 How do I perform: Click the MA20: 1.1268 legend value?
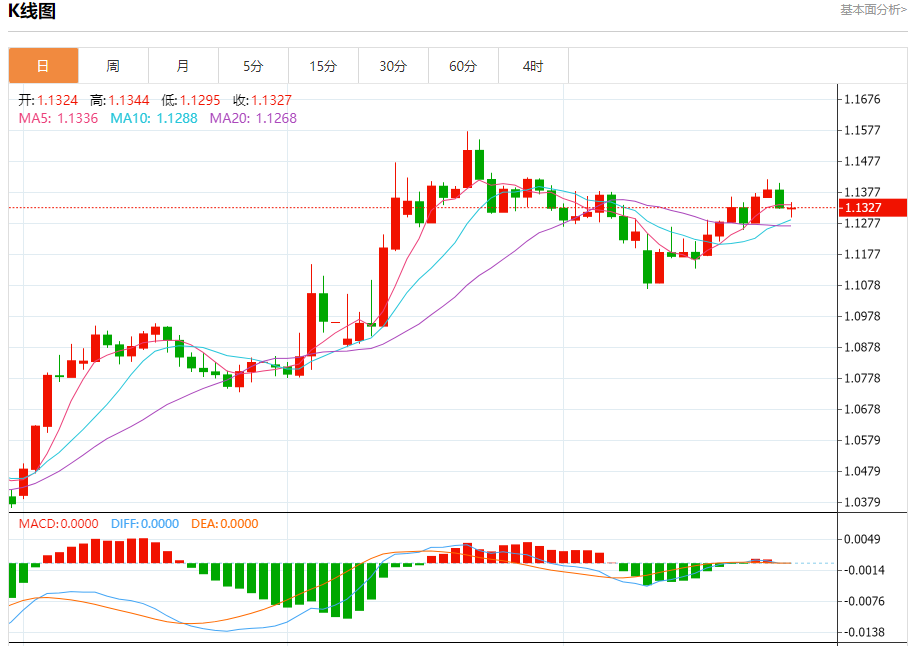tap(254, 118)
